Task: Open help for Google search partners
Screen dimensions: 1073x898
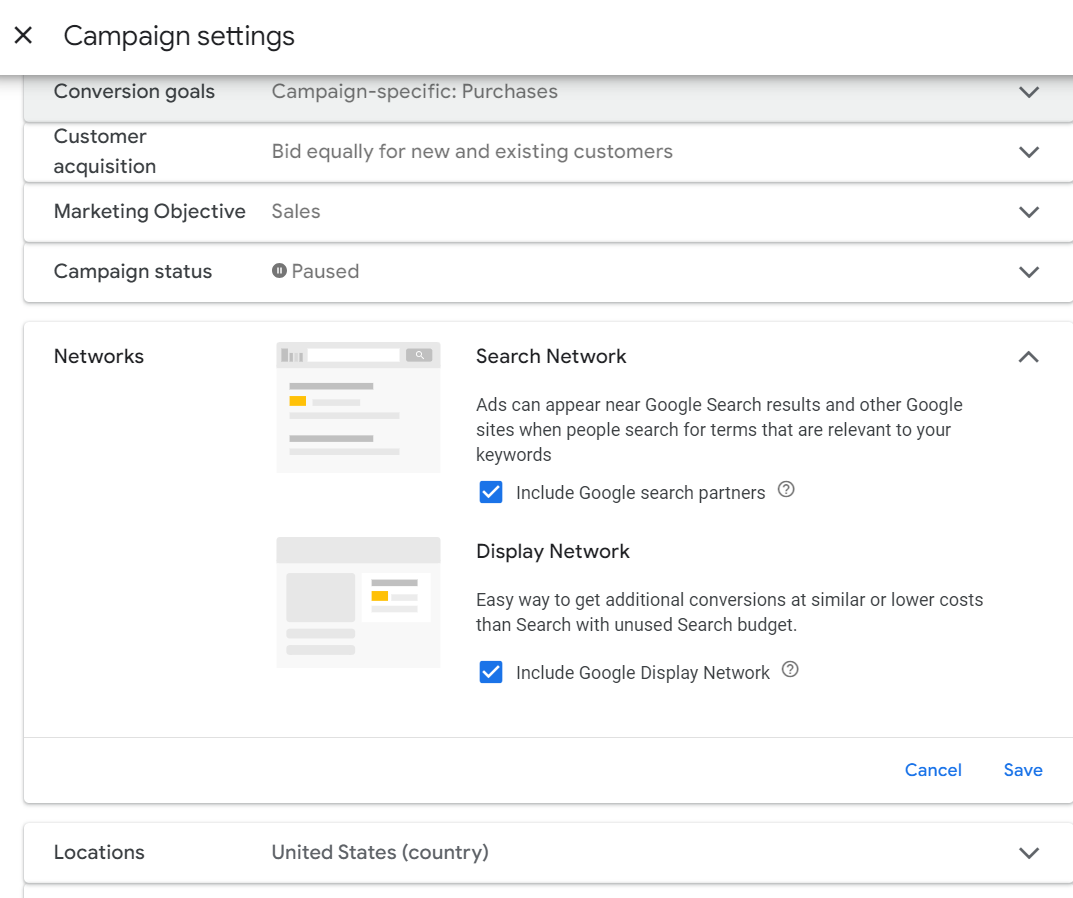Action: 786,489
